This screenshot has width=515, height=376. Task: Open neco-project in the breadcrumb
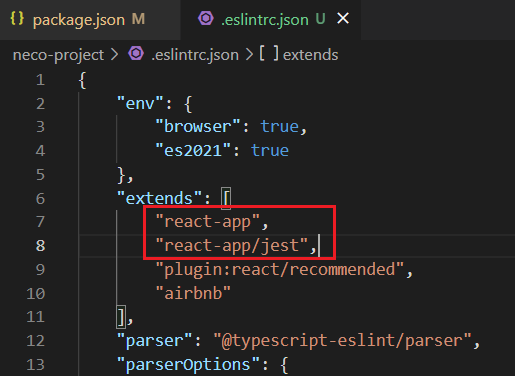[58, 55]
